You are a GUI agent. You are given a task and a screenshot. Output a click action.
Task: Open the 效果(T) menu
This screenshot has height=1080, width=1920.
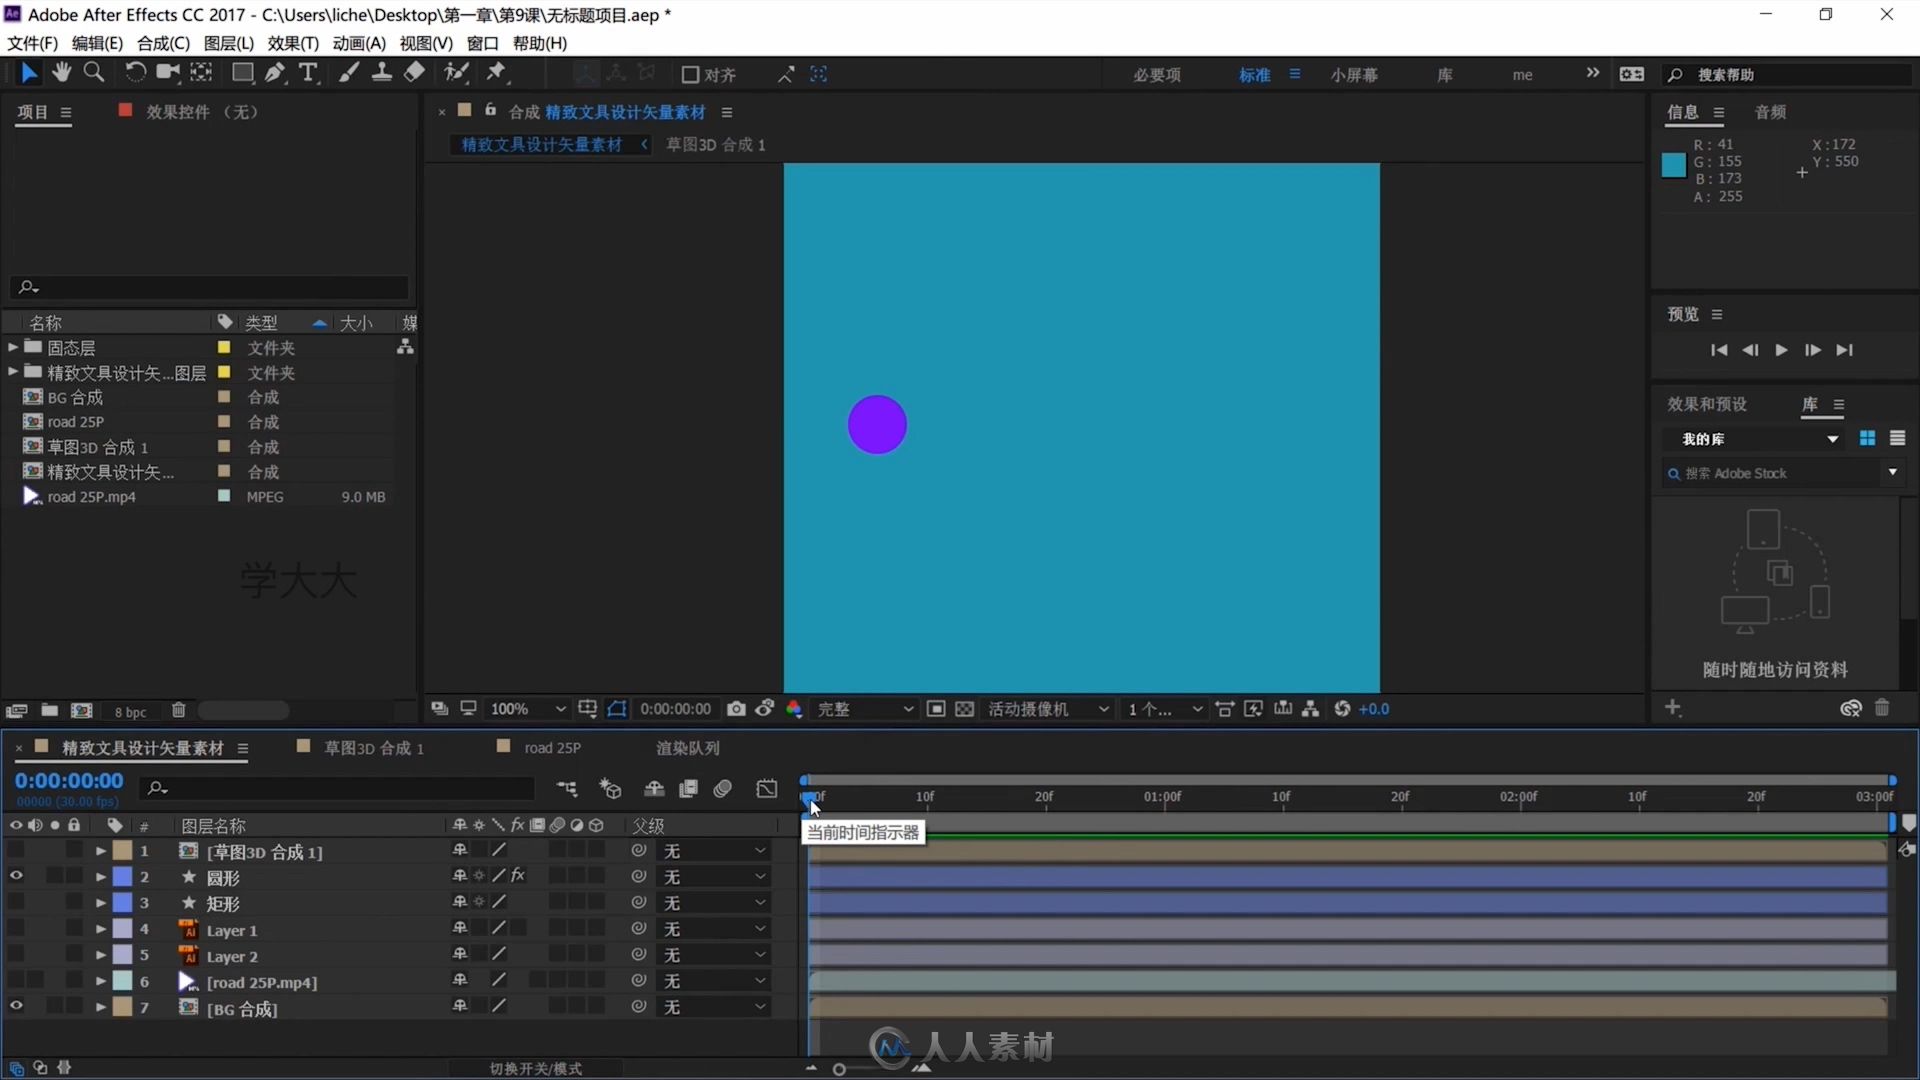pos(293,43)
